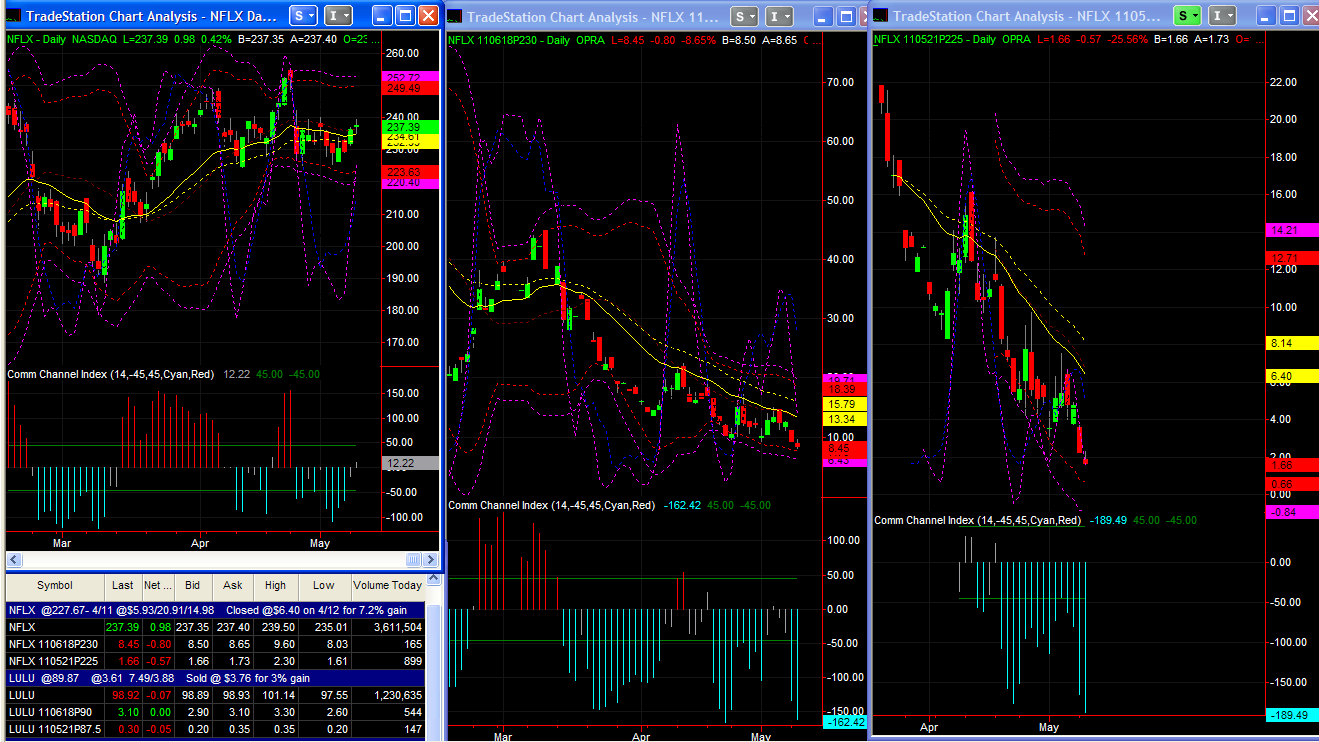Open the S symbol-link dropdown in the NFLX Daily chart window

[x=303, y=15]
